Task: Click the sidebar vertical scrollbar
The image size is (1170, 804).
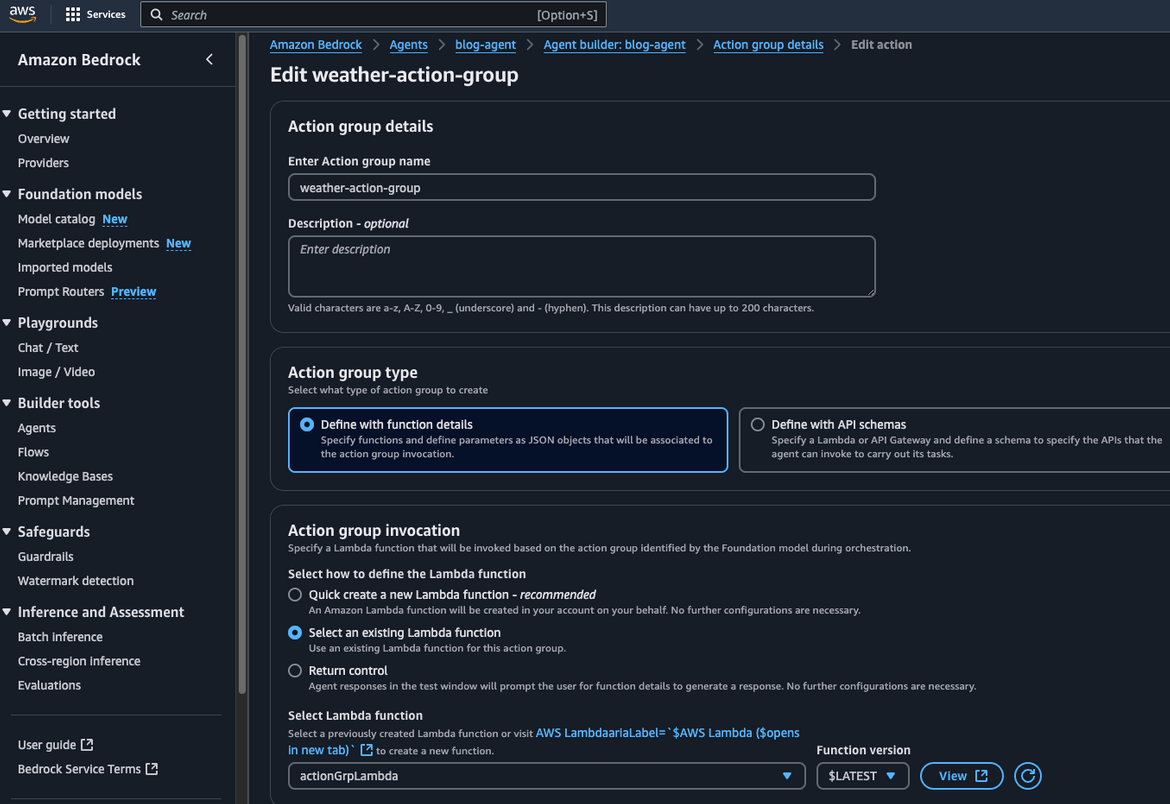Action: coord(242,366)
